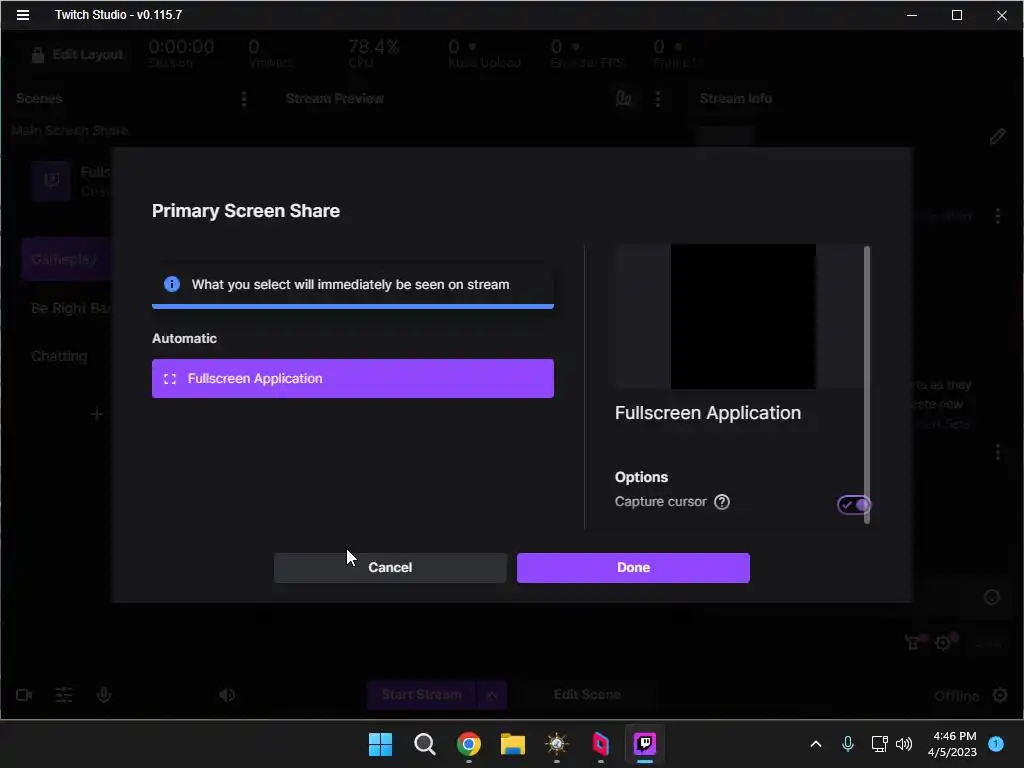This screenshot has width=1024, height=768.
Task: Open Google Chrome from taskbar
Action: pyautogui.click(x=469, y=744)
